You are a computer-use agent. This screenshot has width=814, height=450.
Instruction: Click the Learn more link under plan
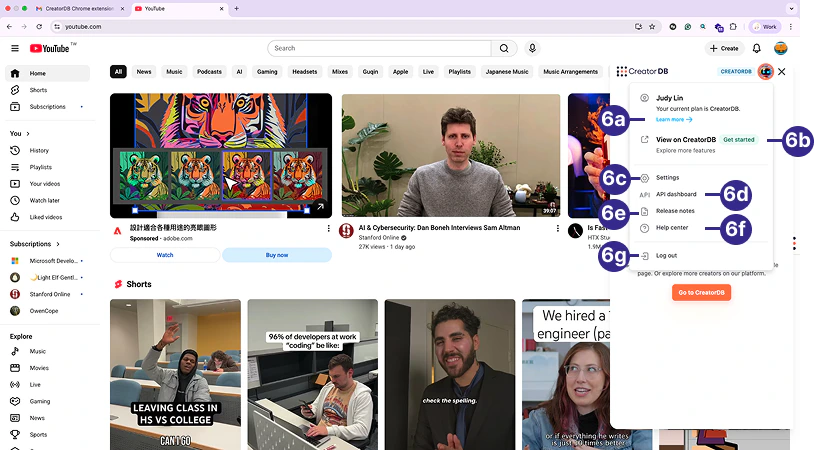click(674, 119)
